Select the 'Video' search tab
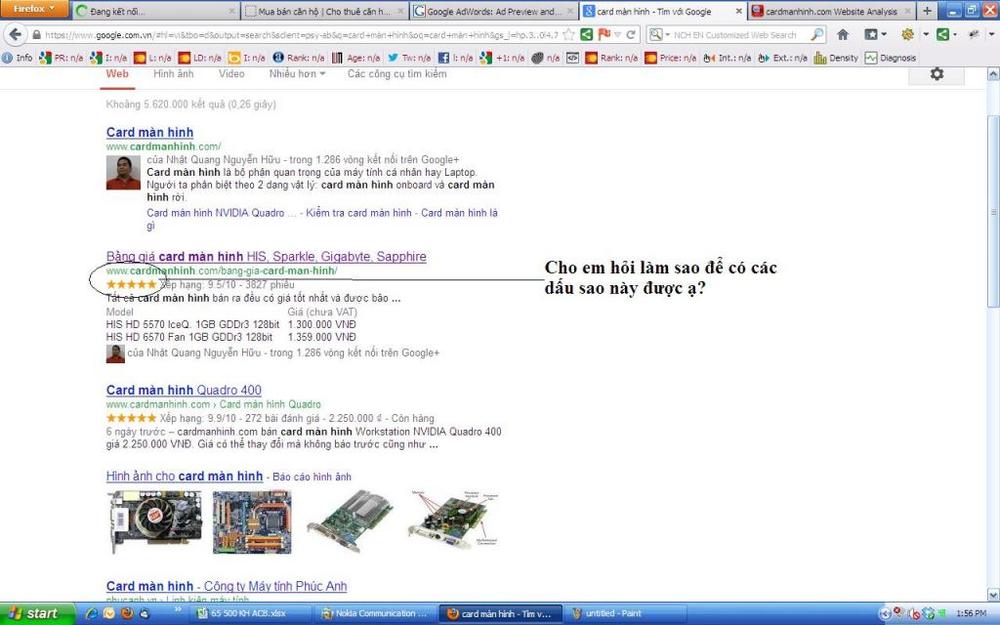The height and width of the screenshot is (625, 1000). point(232,74)
